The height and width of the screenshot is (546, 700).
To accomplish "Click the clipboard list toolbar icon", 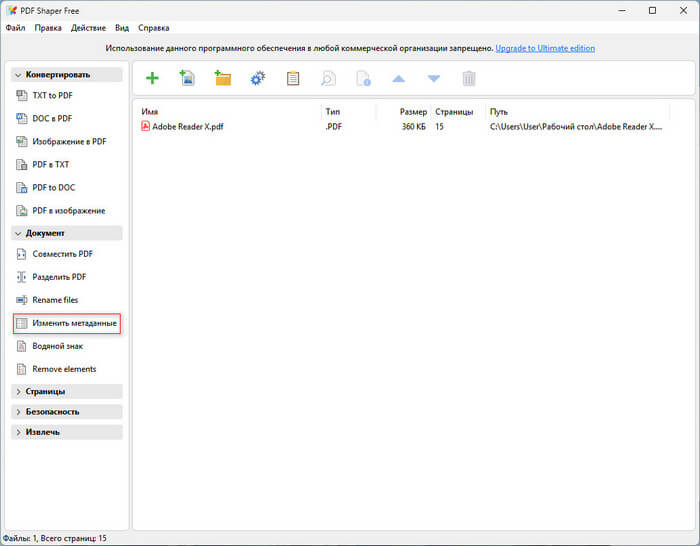I will click(293, 78).
